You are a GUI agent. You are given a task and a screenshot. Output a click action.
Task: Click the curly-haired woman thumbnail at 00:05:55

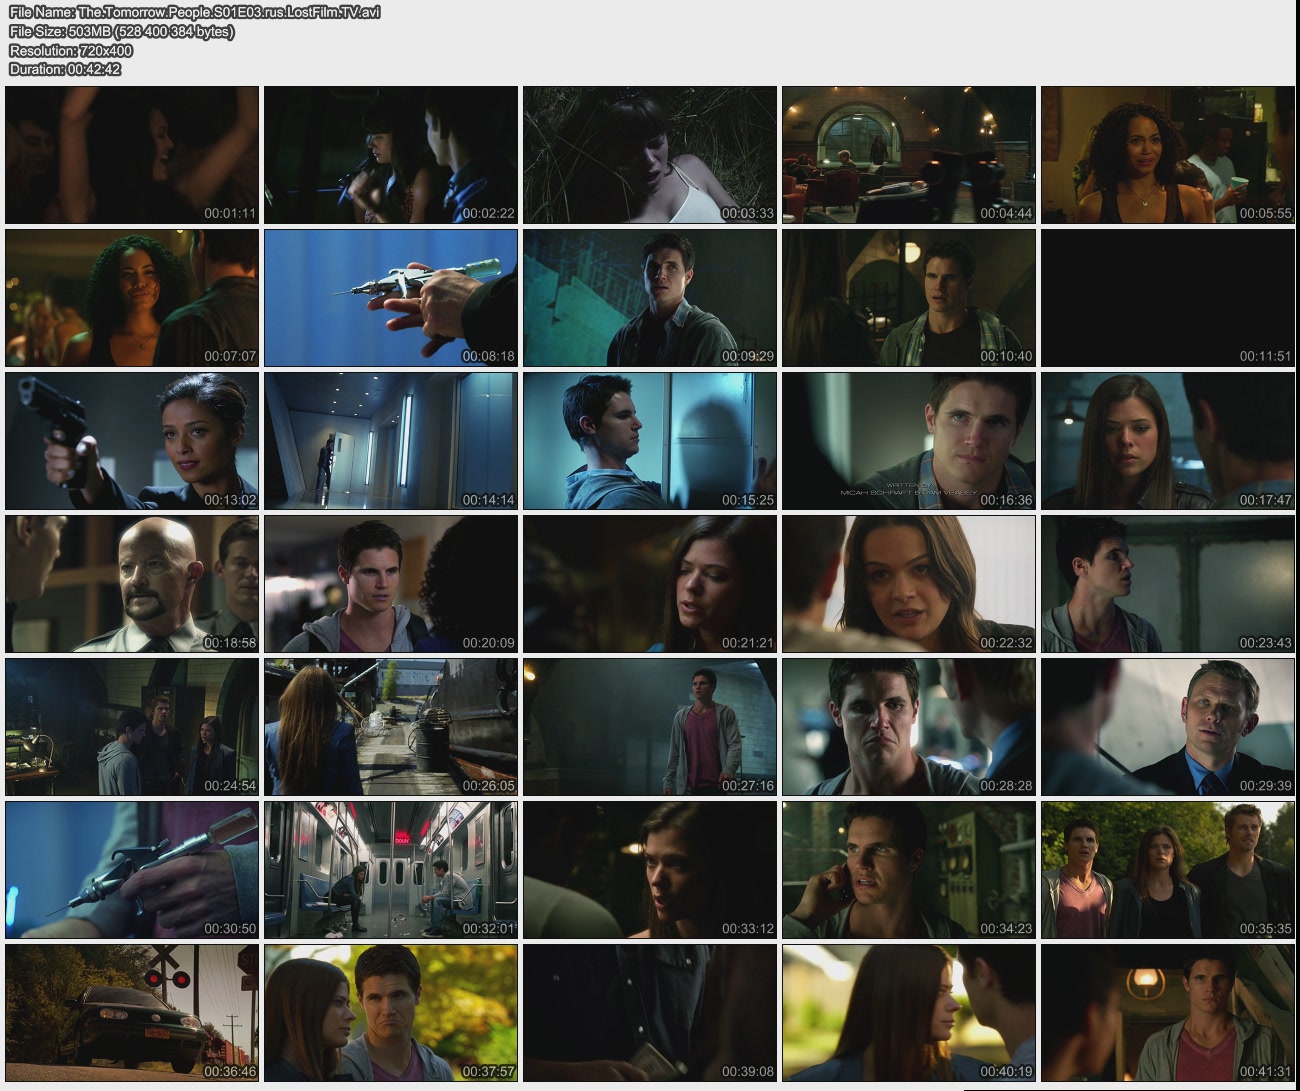(x=1167, y=155)
